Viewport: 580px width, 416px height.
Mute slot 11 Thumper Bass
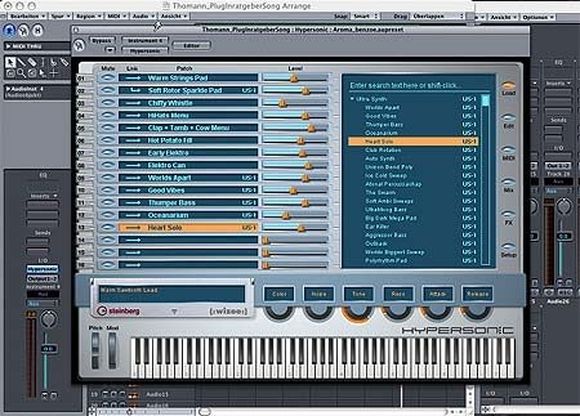point(108,203)
